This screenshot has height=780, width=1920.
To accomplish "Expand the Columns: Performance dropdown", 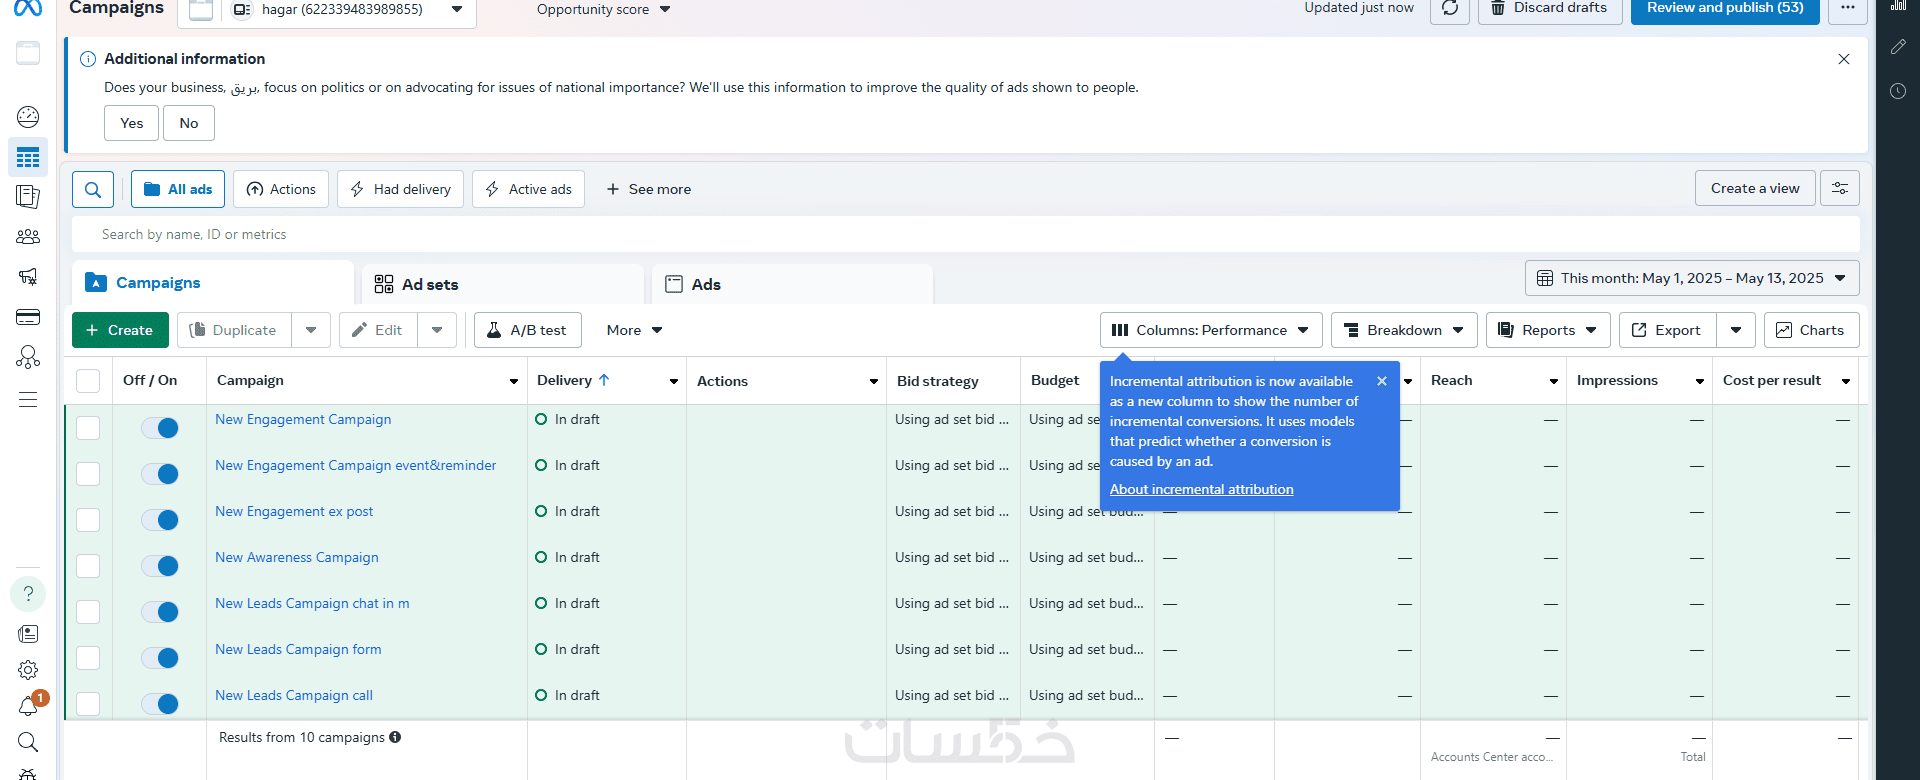I will coord(1210,330).
